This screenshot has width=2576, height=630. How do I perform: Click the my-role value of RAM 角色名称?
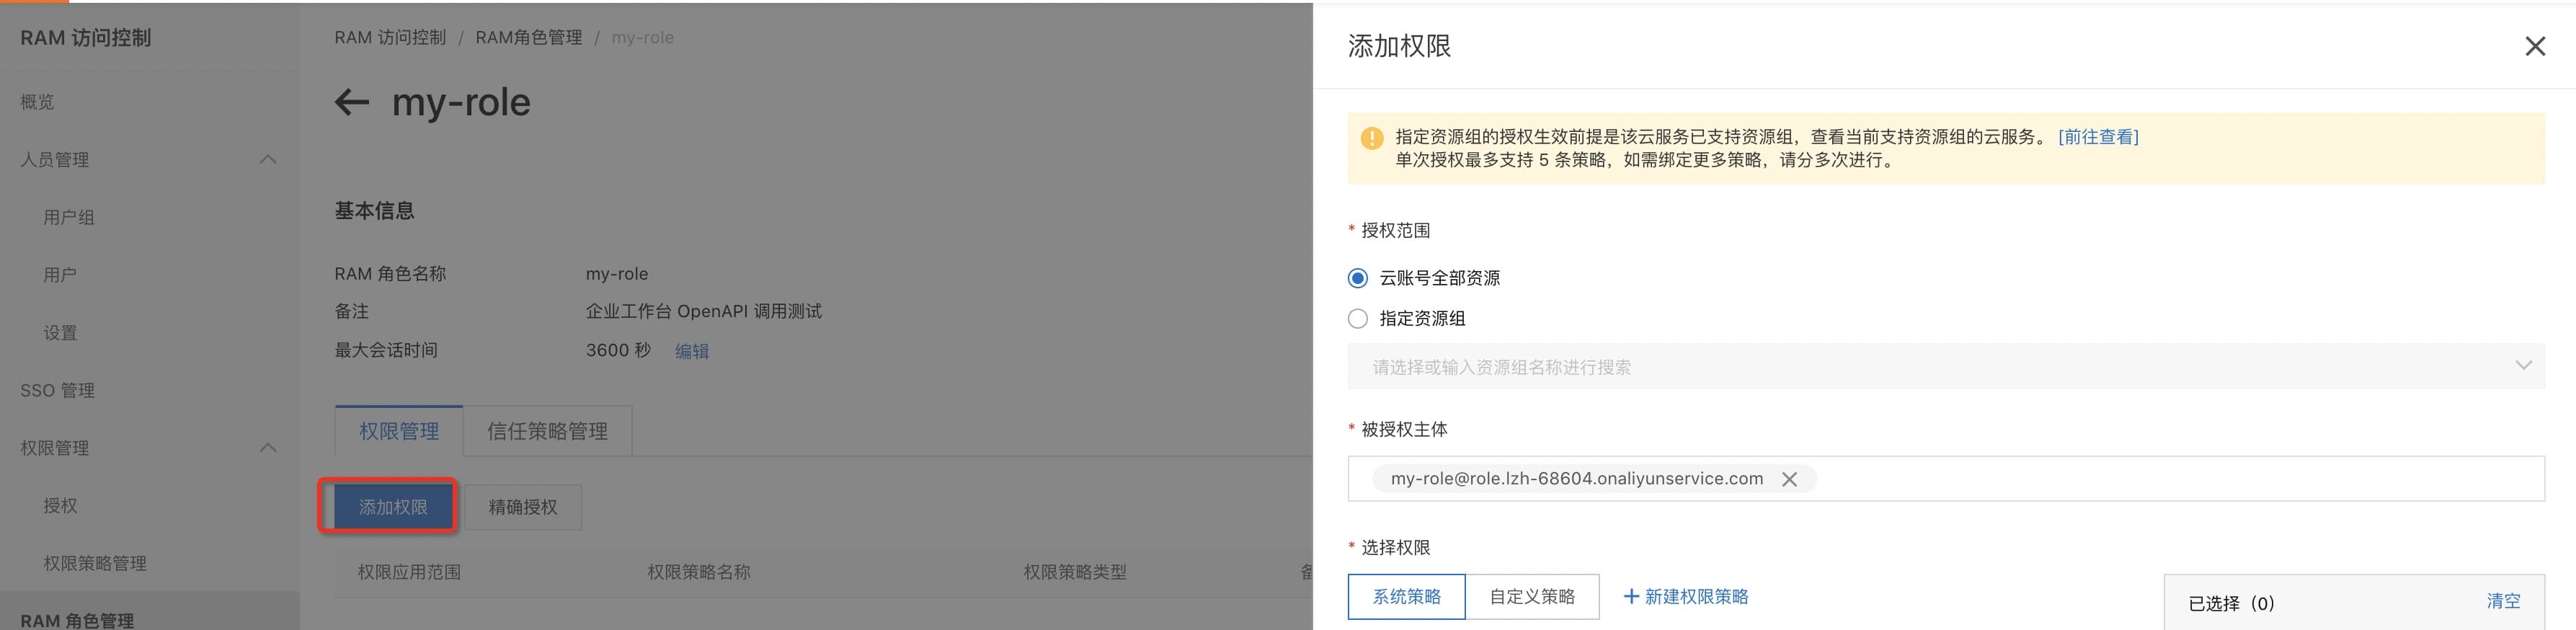pos(617,274)
